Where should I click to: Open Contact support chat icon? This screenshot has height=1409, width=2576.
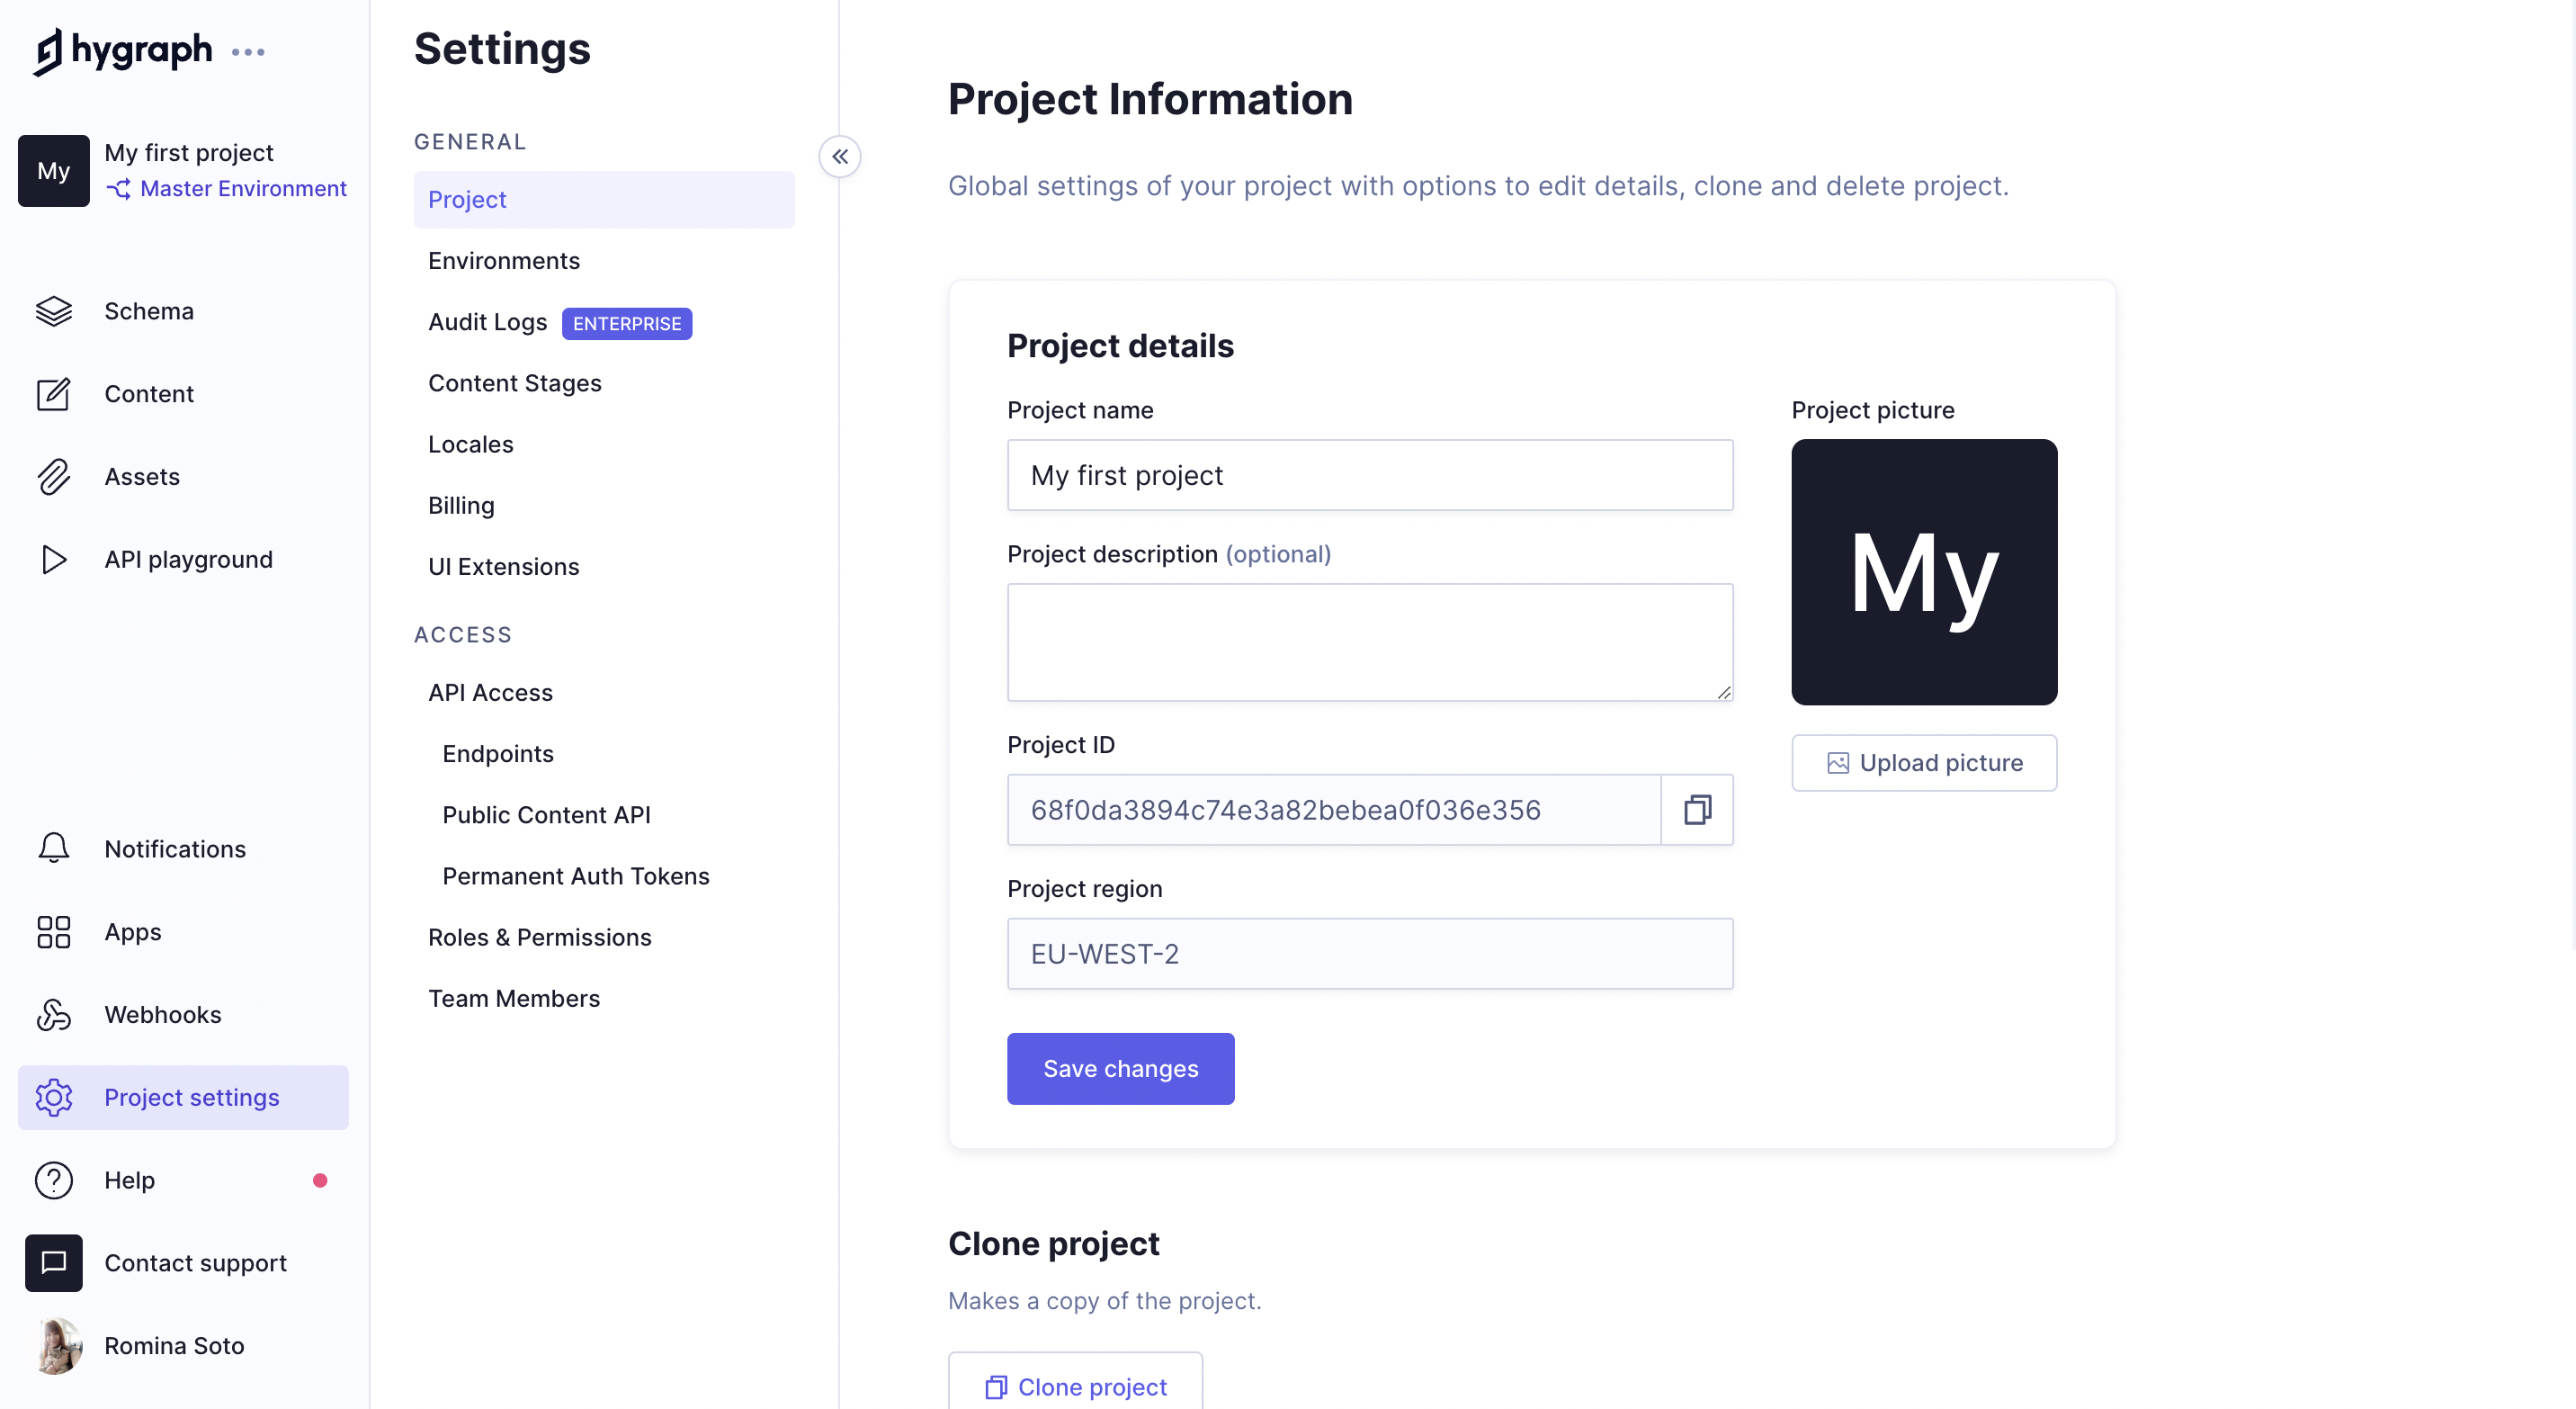pyautogui.click(x=54, y=1263)
